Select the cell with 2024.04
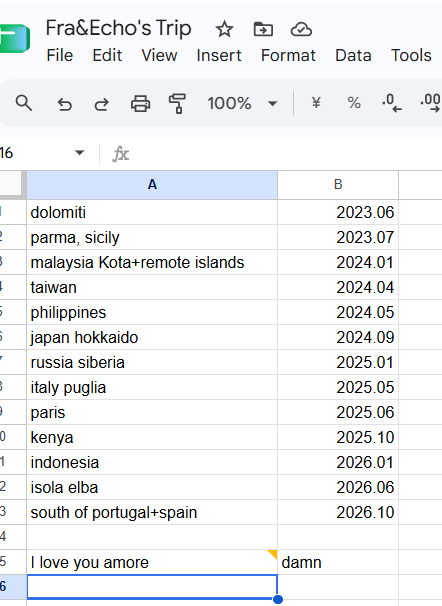 tap(338, 288)
